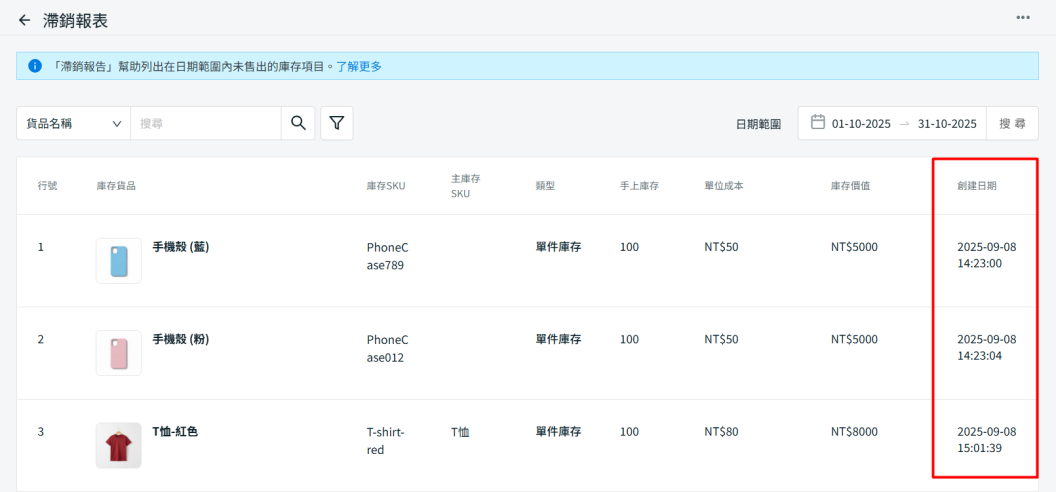The height and width of the screenshot is (492, 1056).
Task: Type in the 搜尋 input field
Action: click(x=205, y=124)
